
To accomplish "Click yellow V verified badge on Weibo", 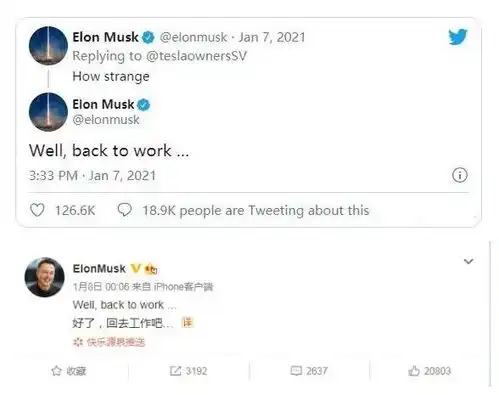I will point(135,268).
